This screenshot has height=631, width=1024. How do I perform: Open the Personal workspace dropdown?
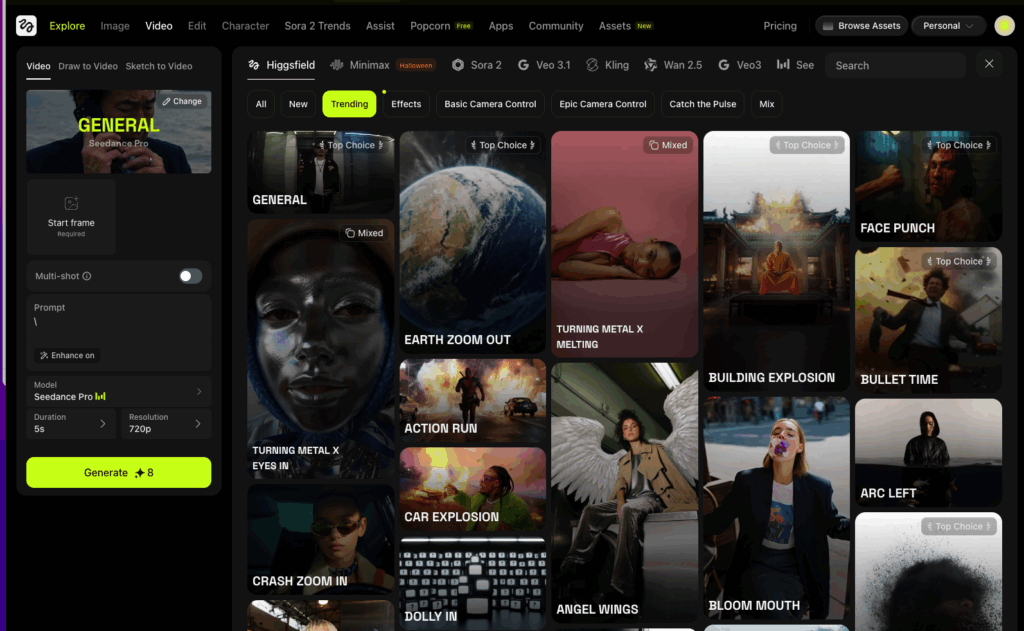948,26
